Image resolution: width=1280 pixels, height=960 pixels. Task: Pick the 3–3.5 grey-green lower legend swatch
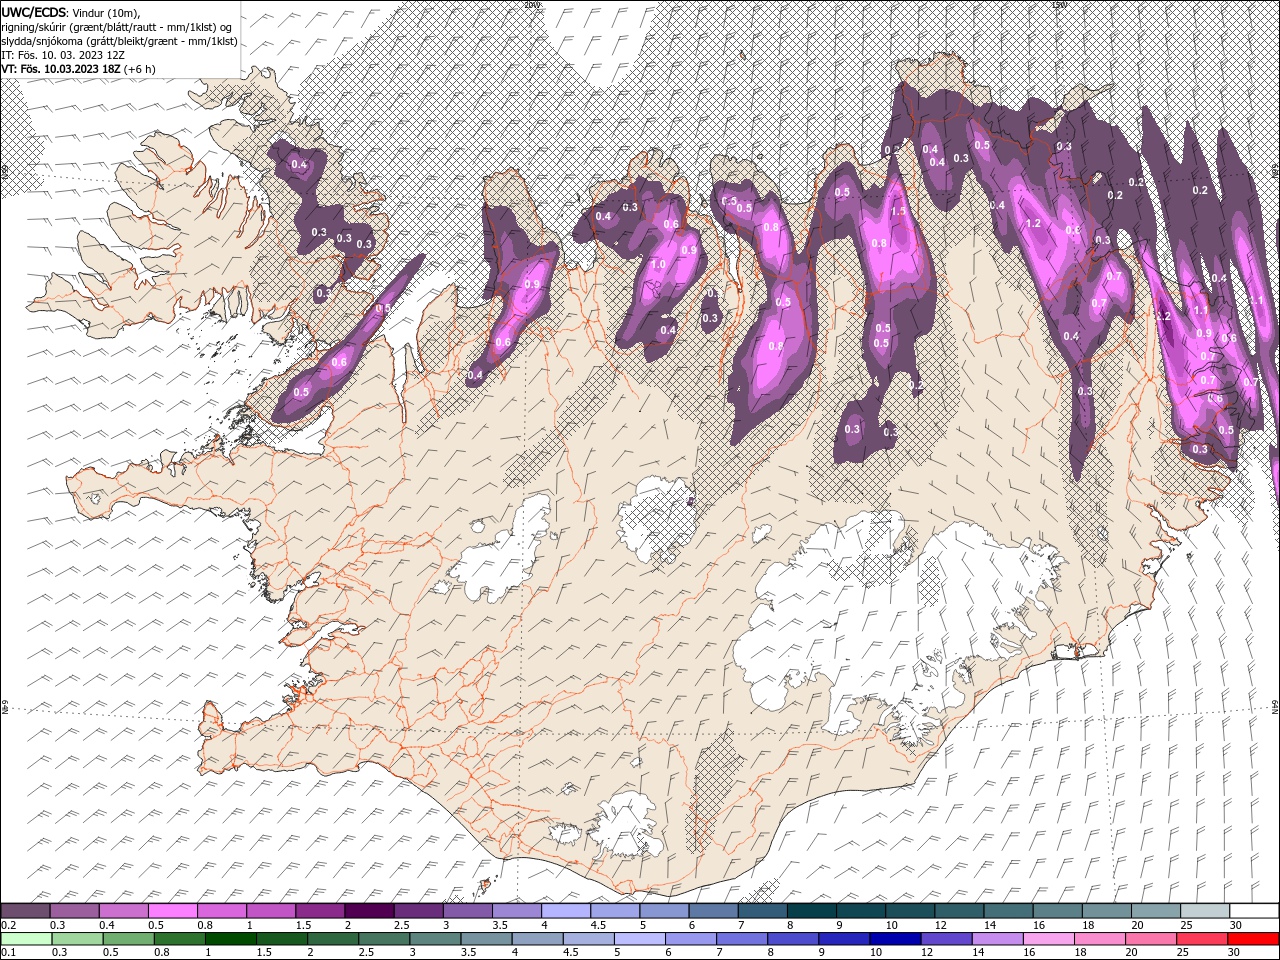pyautogui.click(x=435, y=939)
